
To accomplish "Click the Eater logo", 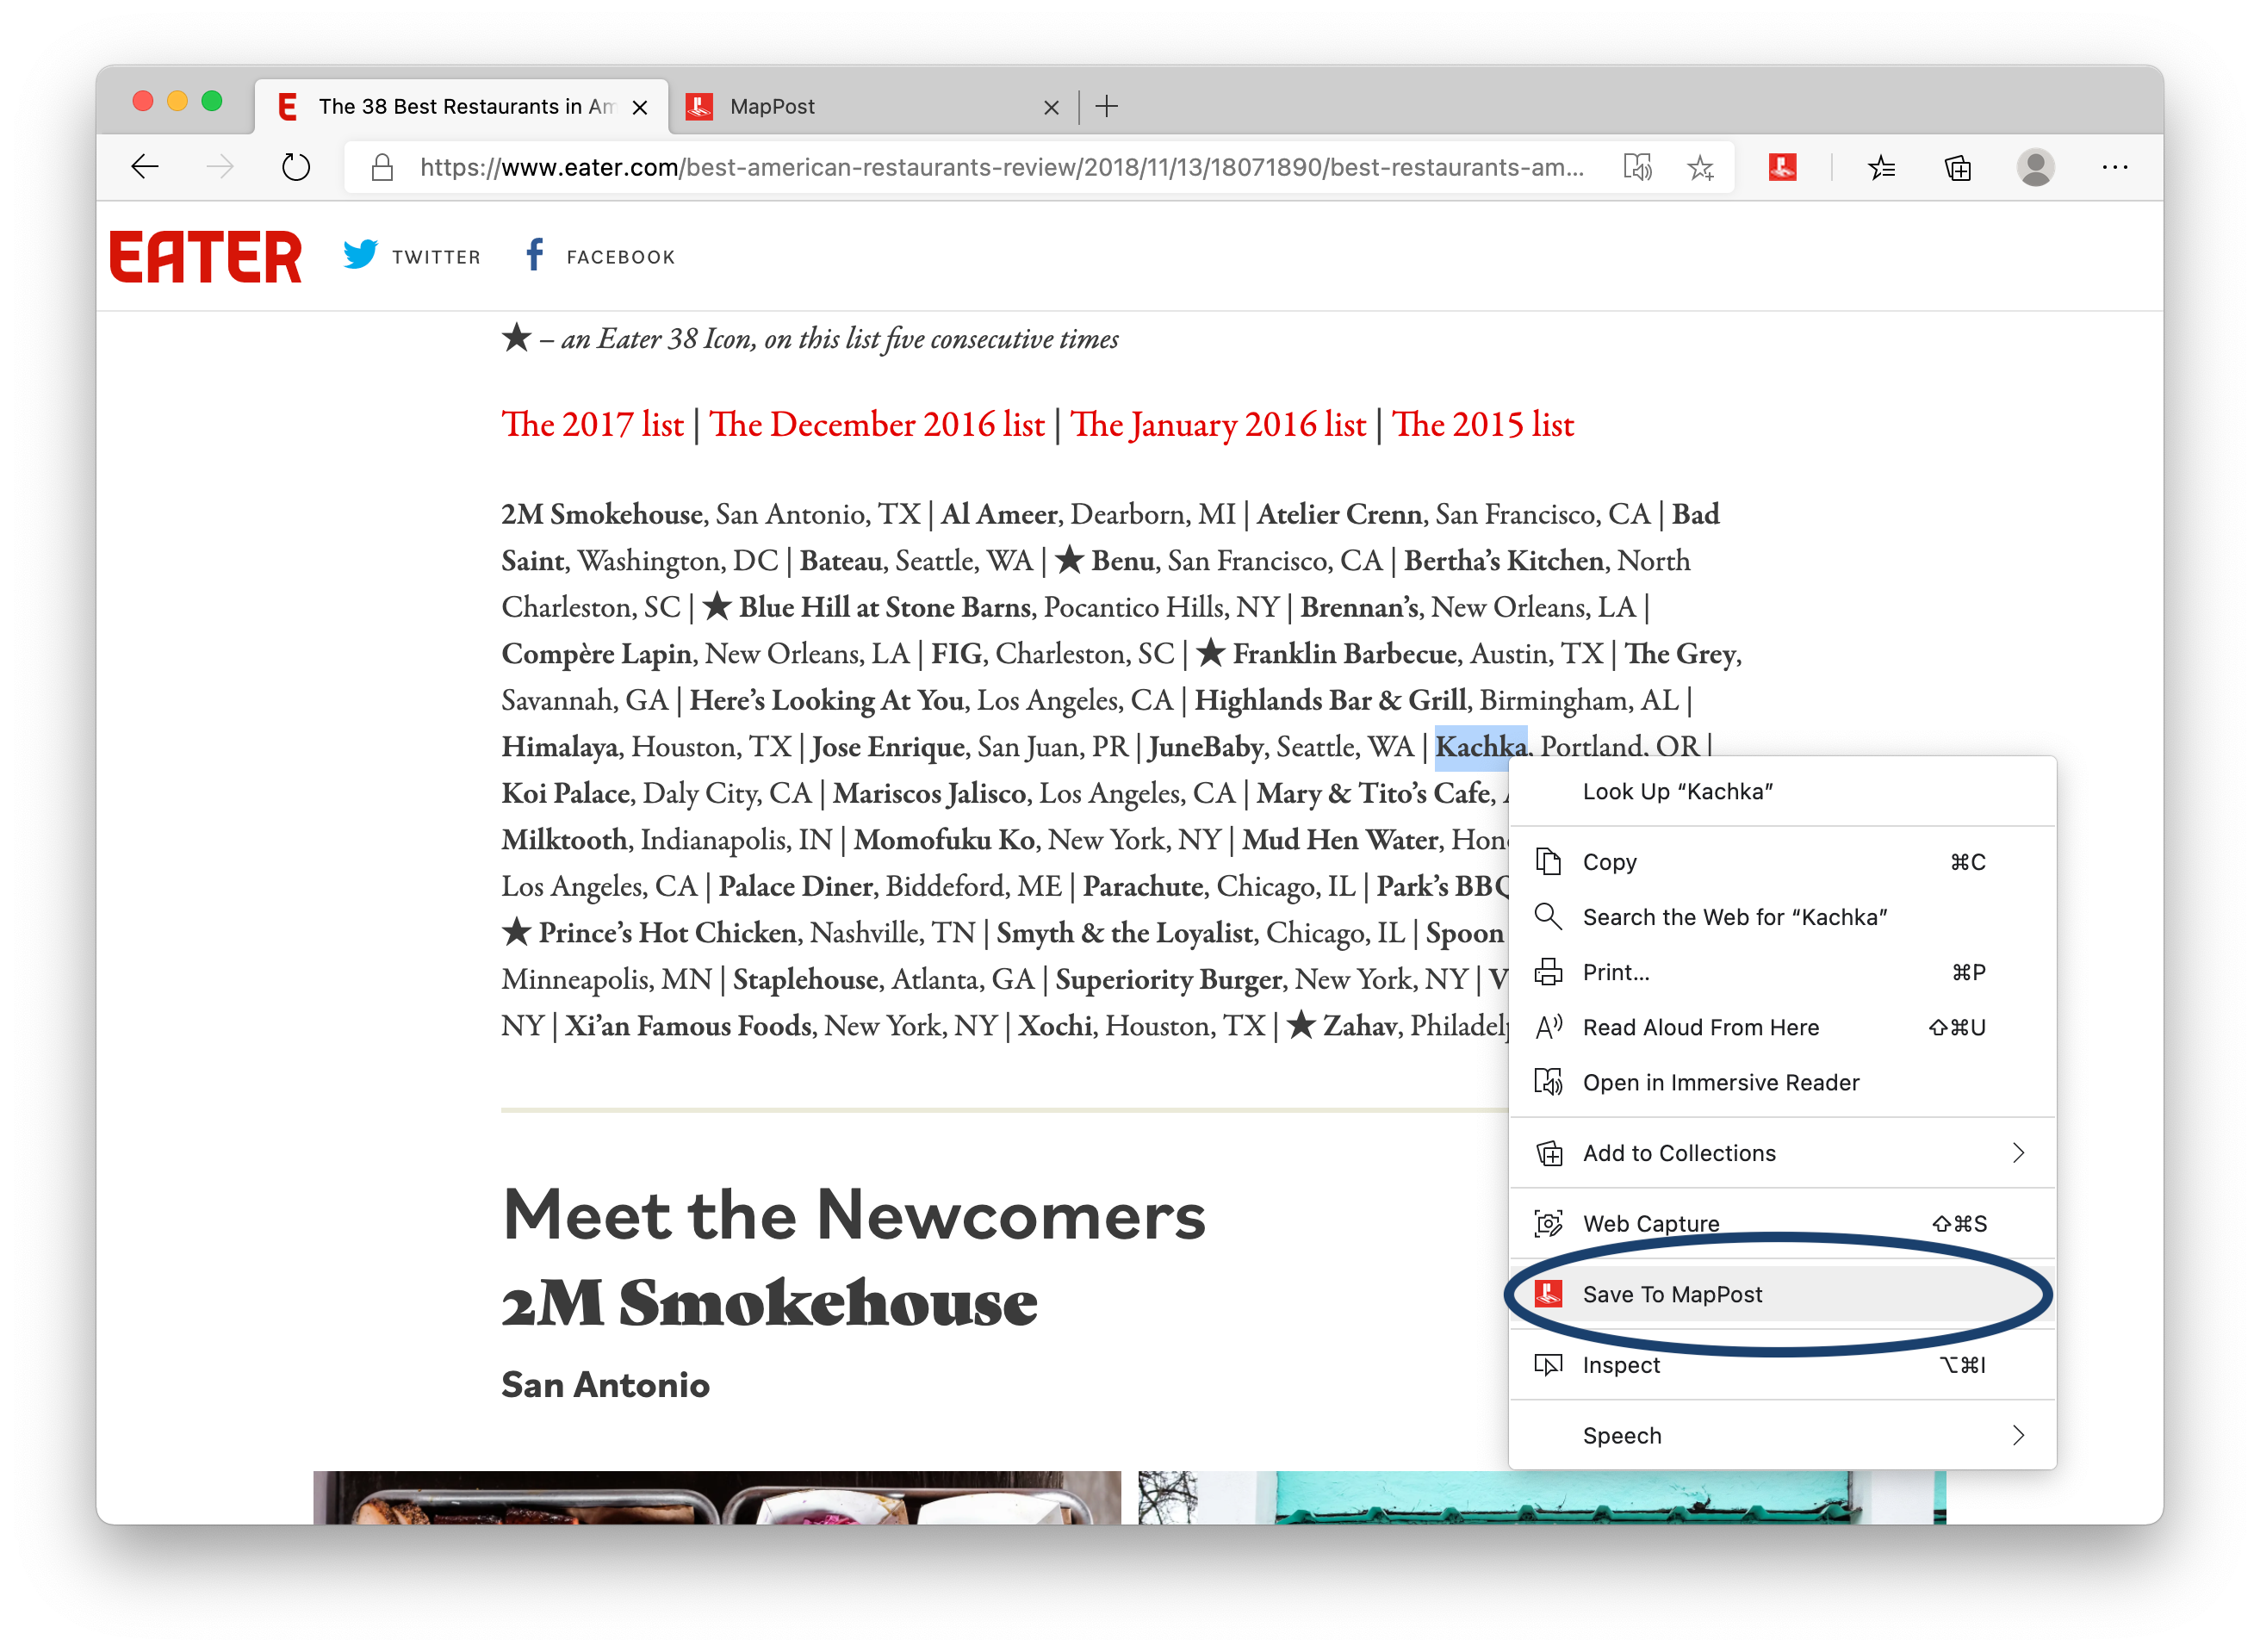I will pyautogui.click(x=205, y=256).
